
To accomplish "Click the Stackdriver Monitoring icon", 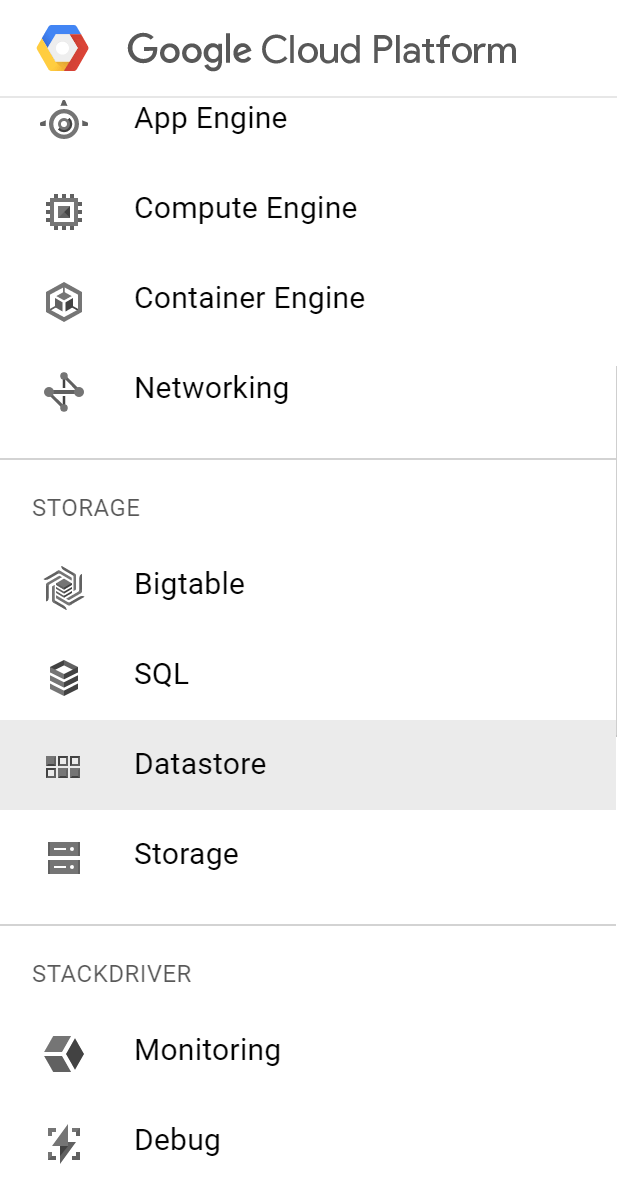I will 64,1053.
